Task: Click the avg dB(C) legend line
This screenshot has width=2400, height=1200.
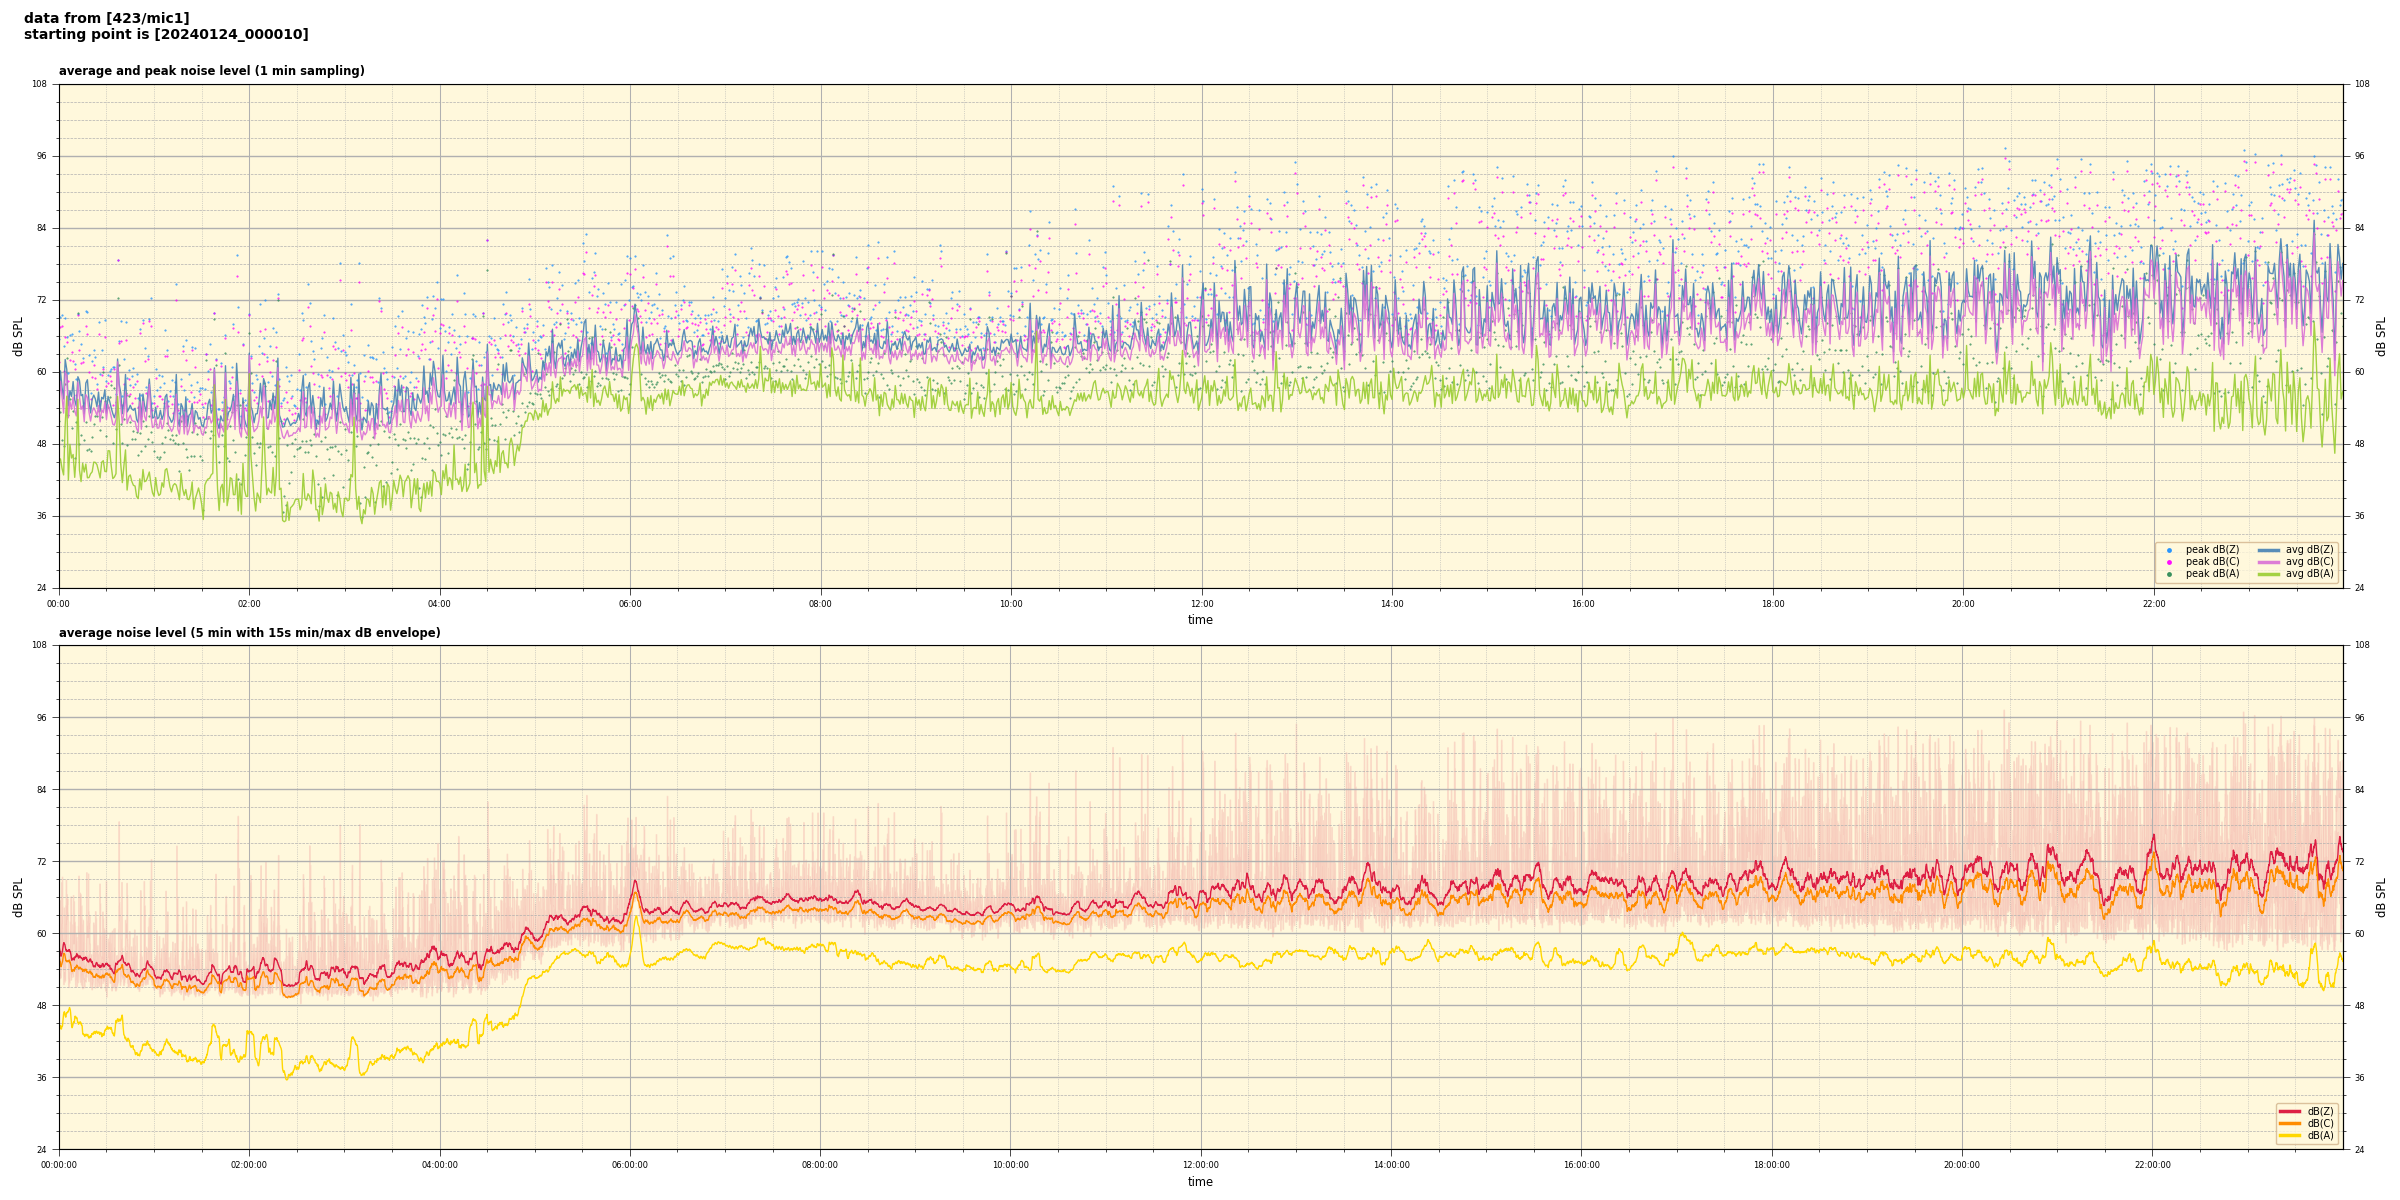Action: pos(2269,562)
